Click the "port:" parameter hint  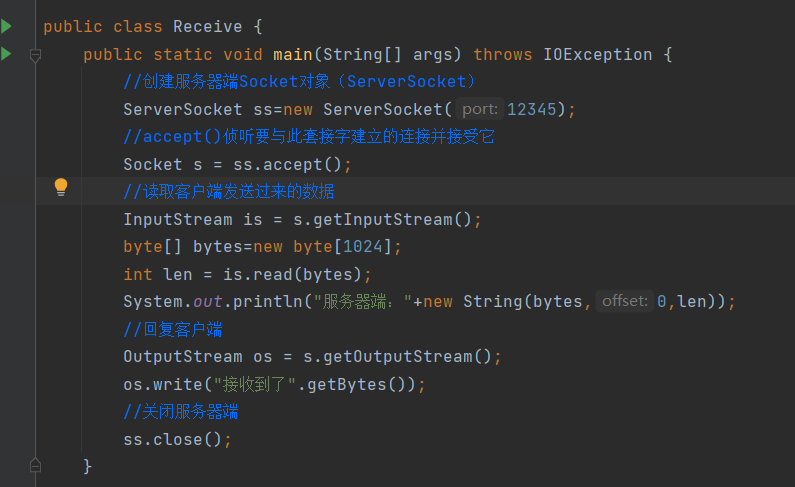(x=481, y=109)
